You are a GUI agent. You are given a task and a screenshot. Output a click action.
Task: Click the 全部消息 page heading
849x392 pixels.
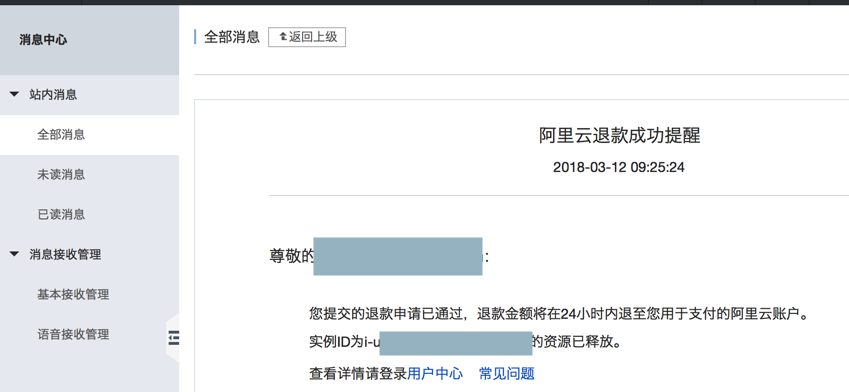(x=232, y=37)
